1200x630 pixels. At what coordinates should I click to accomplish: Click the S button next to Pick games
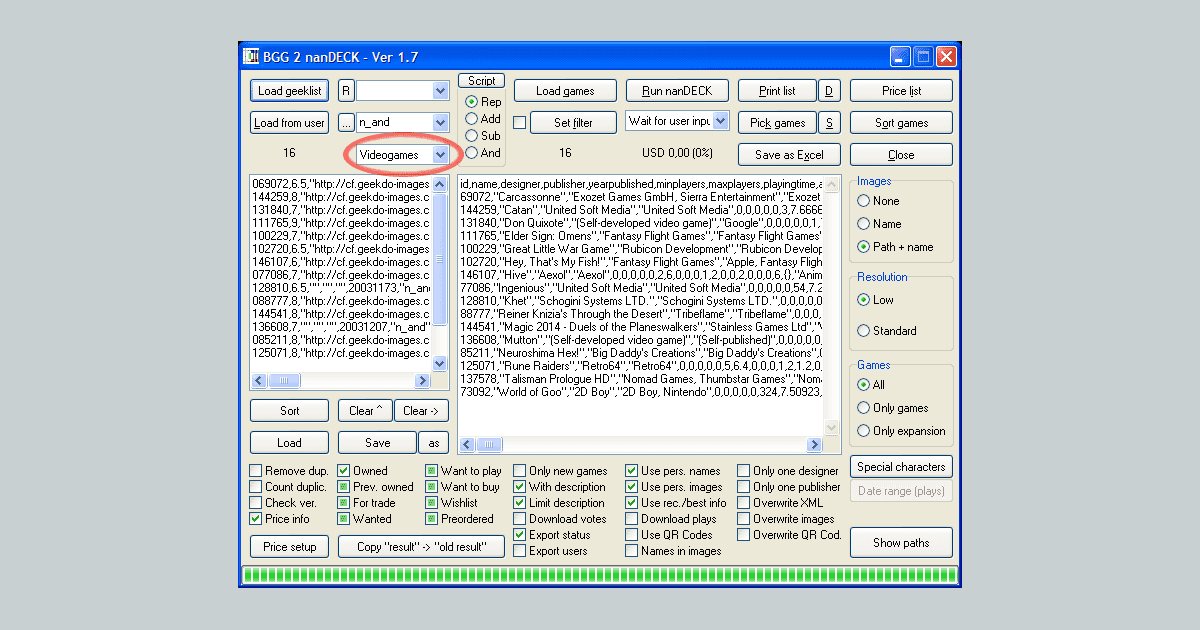[829, 122]
